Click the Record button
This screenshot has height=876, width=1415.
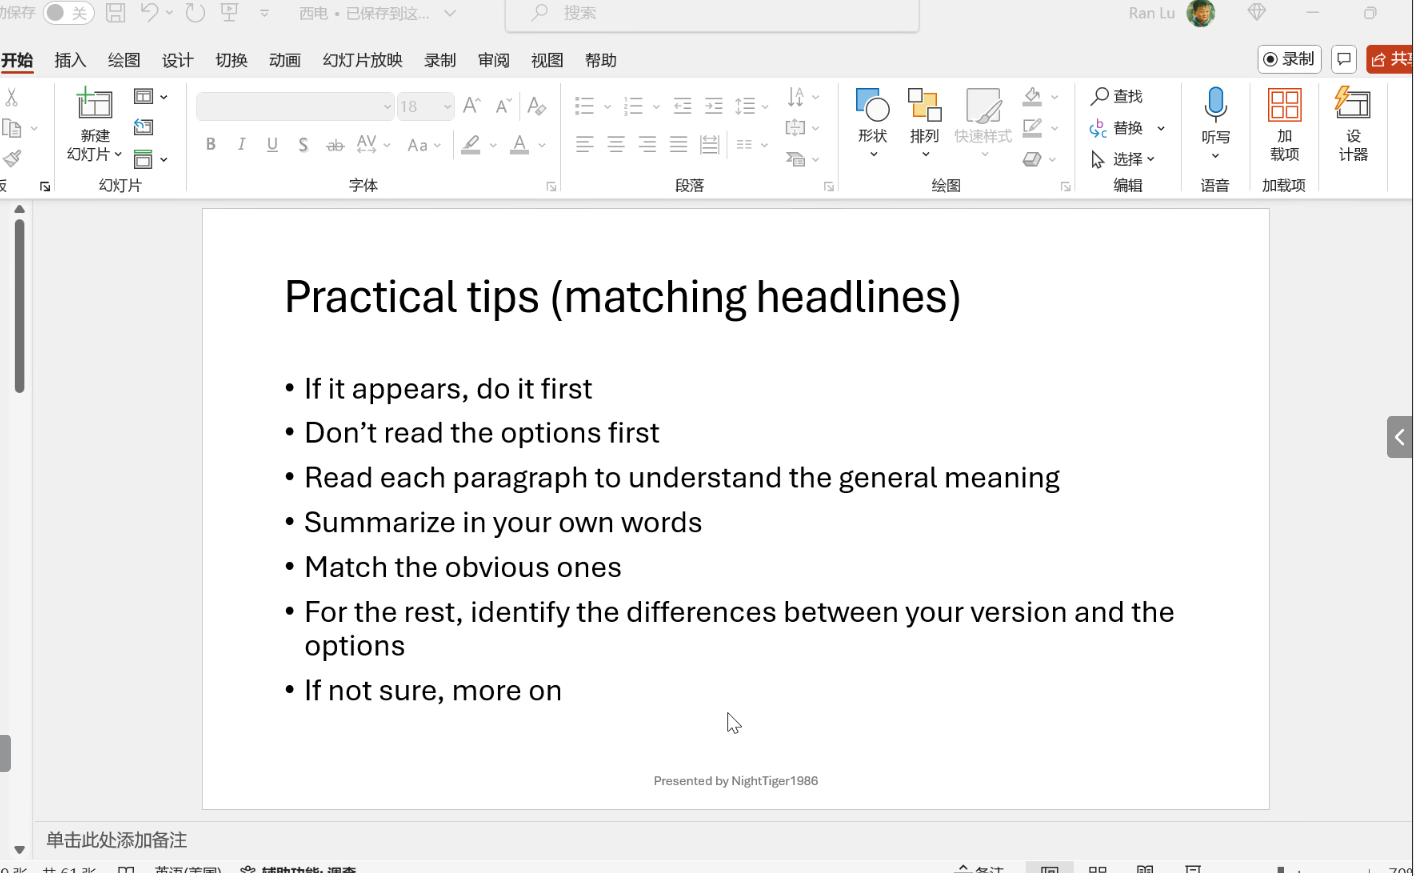point(1289,59)
